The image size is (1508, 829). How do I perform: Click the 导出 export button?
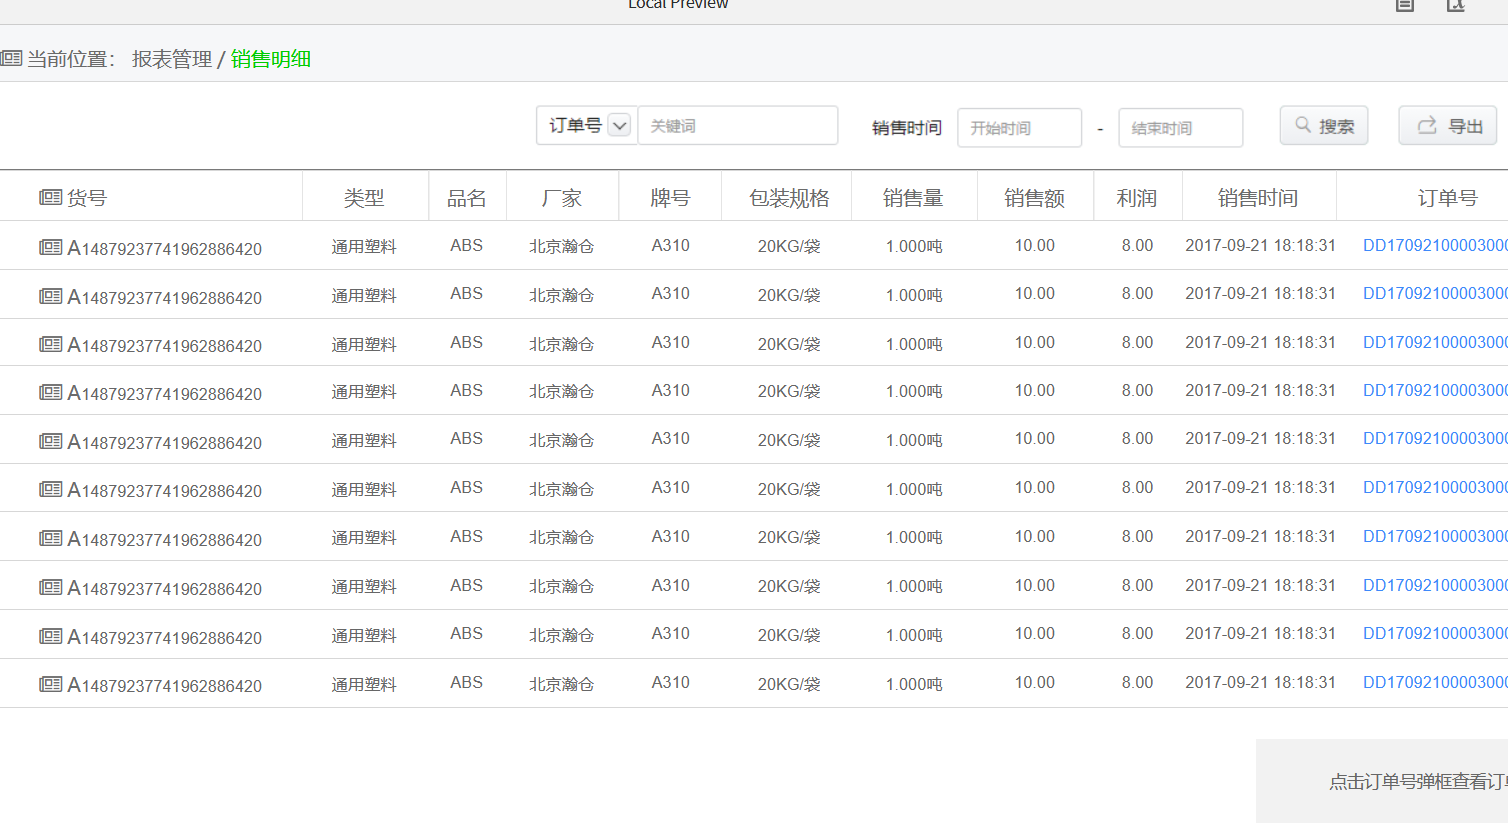tap(1448, 126)
